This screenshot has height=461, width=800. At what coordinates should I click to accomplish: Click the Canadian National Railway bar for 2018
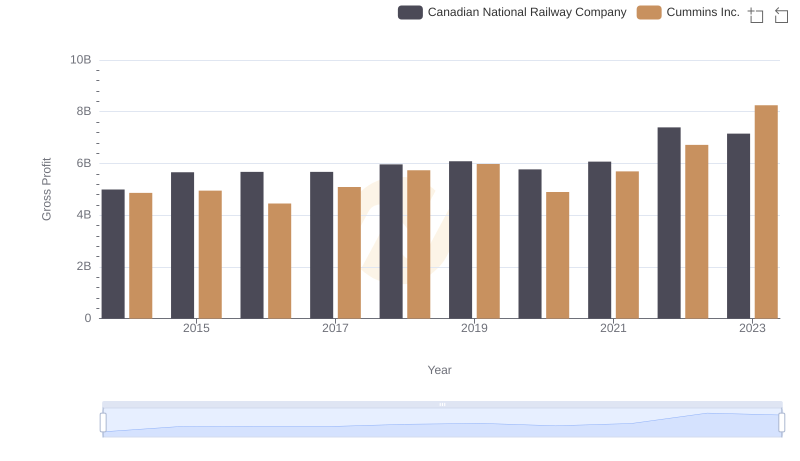pos(391,241)
